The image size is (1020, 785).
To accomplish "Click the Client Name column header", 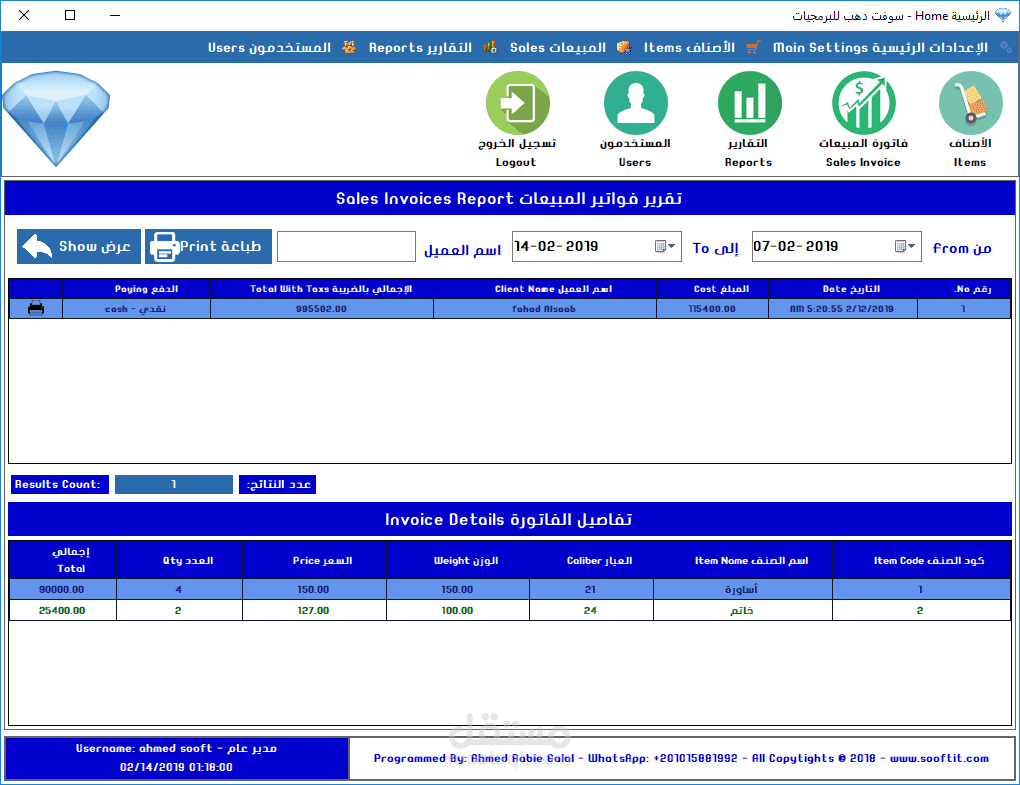I will pos(545,289).
